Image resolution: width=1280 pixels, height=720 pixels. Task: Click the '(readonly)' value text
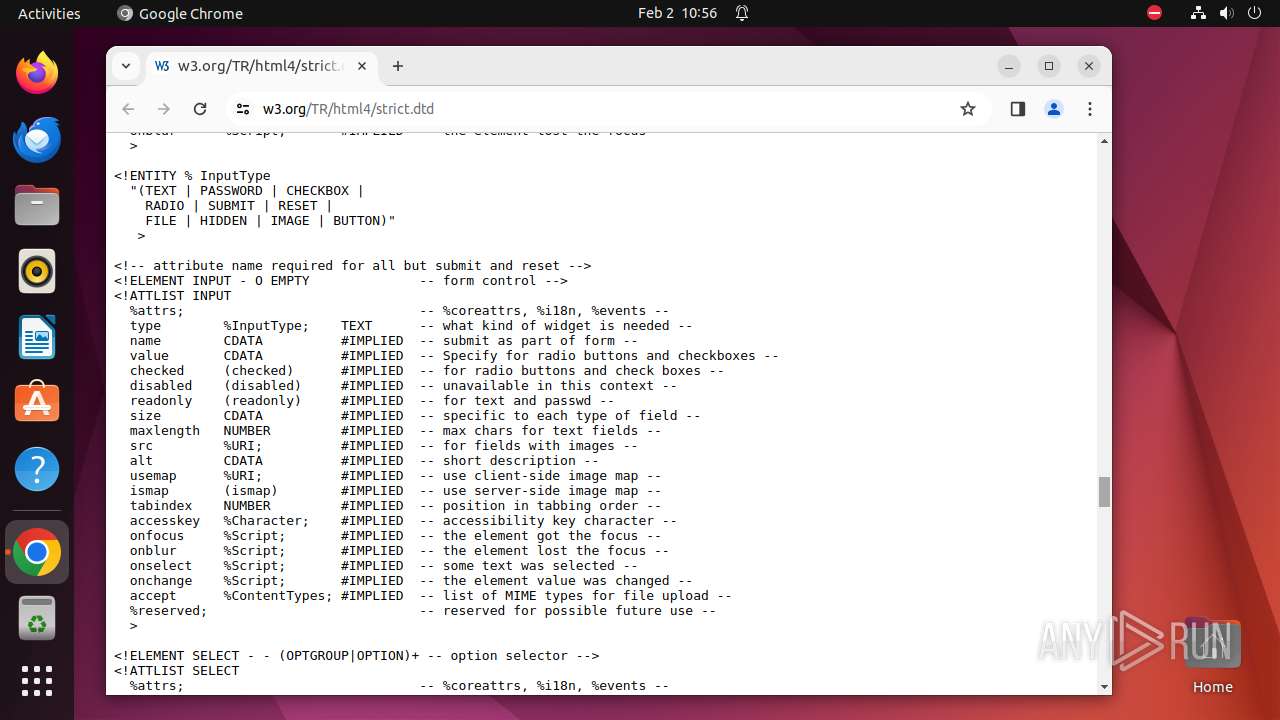point(262,401)
